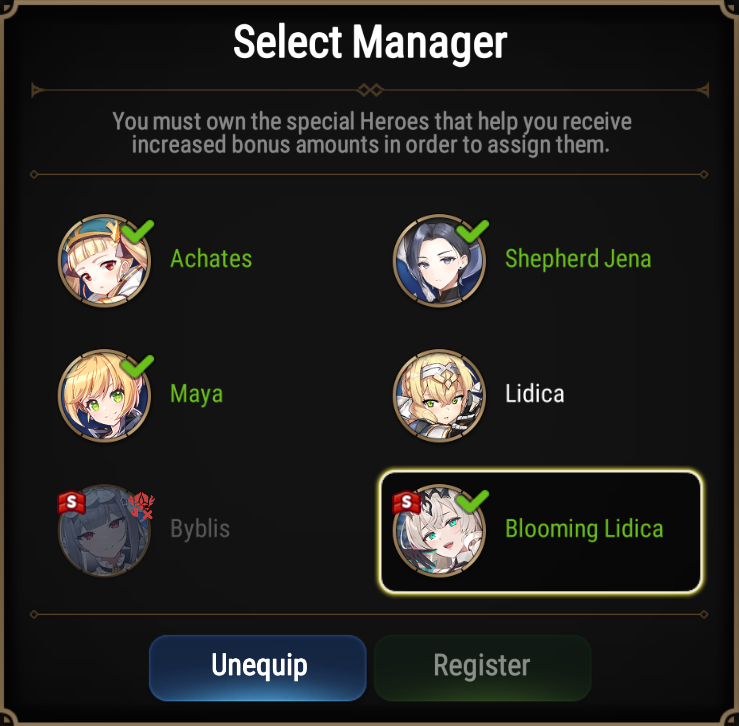Select the Achates hero portrait
Image resolution: width=739 pixels, height=726 pixels.
(x=105, y=261)
